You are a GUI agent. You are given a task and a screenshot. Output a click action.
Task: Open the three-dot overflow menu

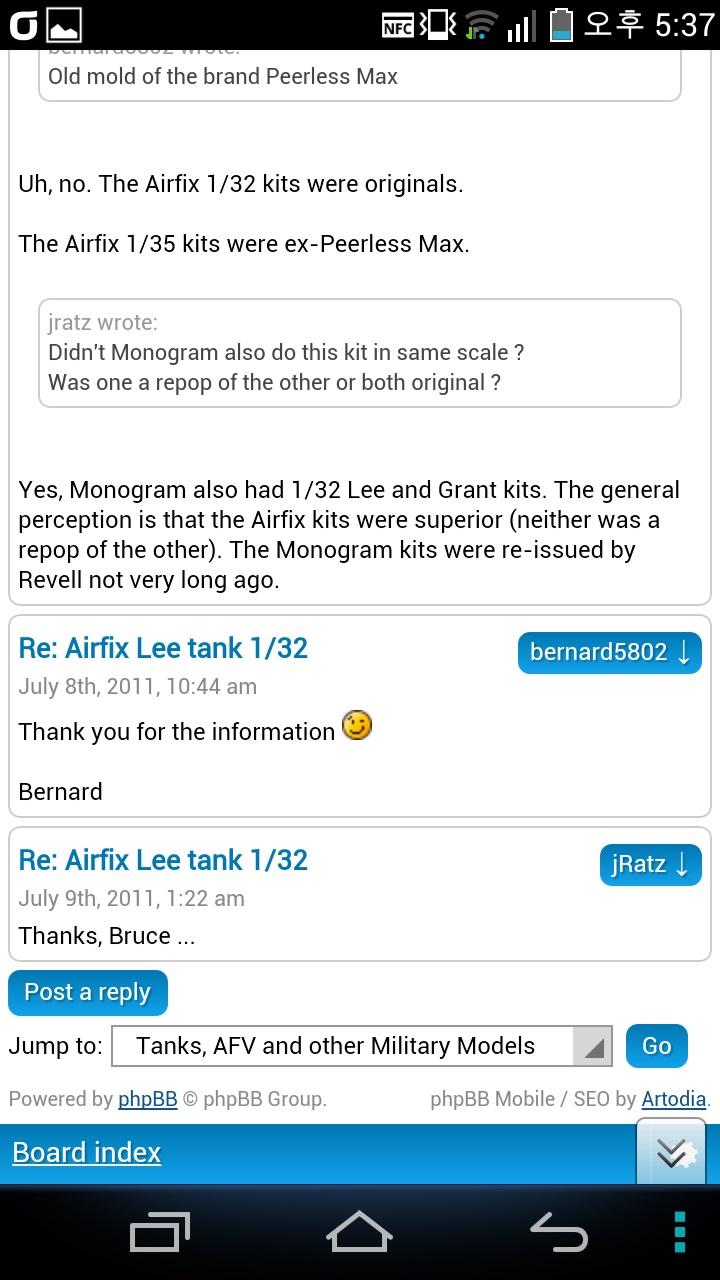pyautogui.click(x=680, y=1233)
